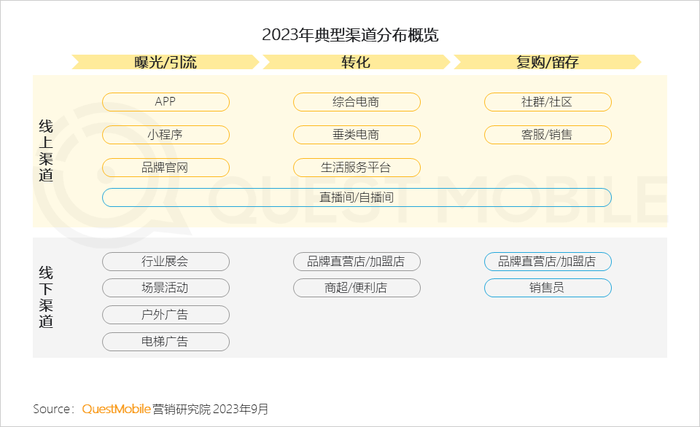The height and width of the screenshot is (427, 700).
Task: Choose the 生活服务平台 pill
Action: 357,167
